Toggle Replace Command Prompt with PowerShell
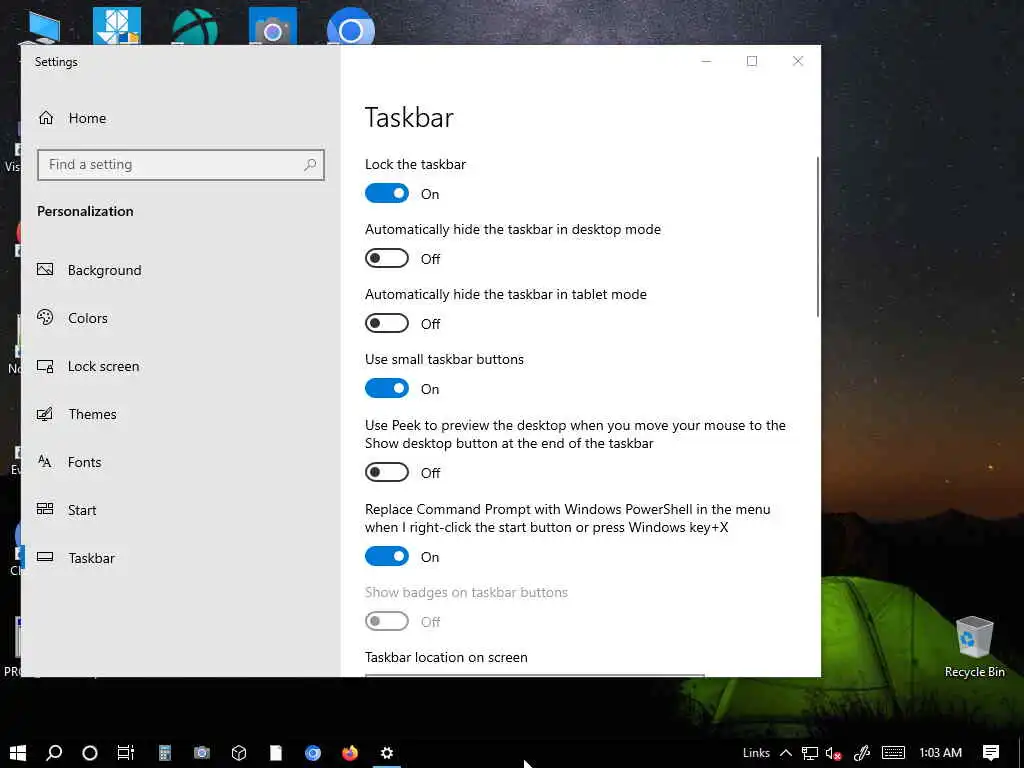Viewport: 1024px width, 768px height. [387, 556]
